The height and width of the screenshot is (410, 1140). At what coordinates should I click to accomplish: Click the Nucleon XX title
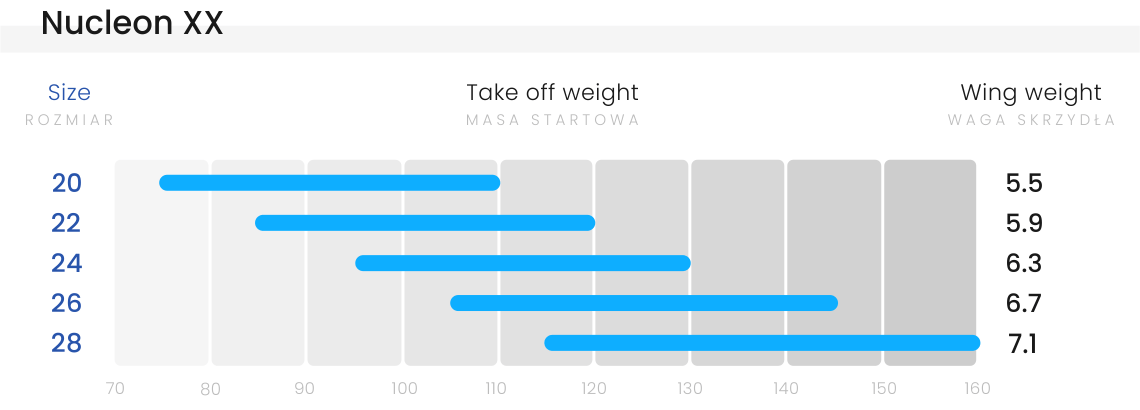(x=132, y=23)
